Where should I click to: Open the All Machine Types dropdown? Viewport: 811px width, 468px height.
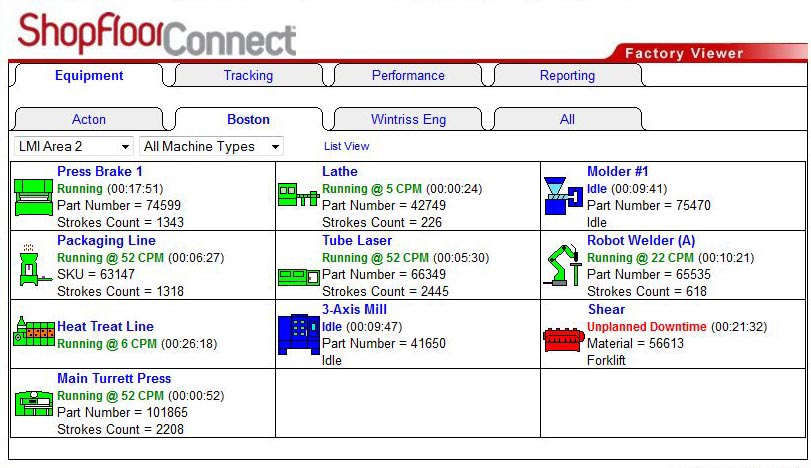tap(211, 146)
